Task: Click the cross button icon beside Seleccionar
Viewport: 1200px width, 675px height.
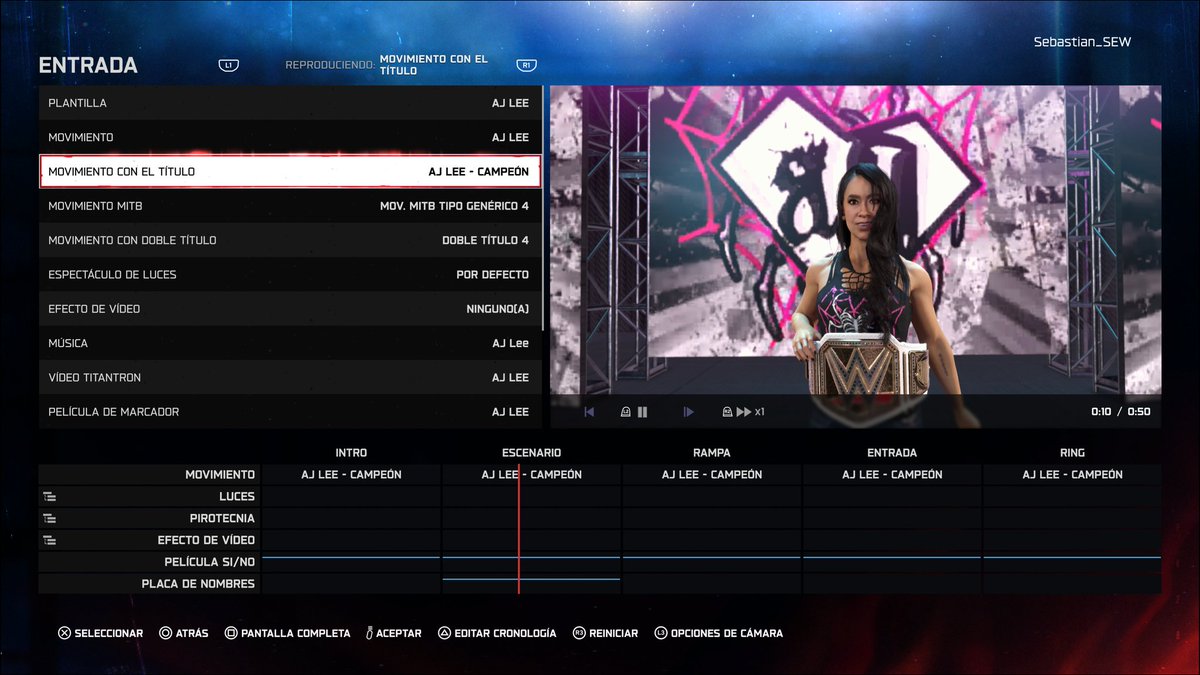Action: [64, 633]
